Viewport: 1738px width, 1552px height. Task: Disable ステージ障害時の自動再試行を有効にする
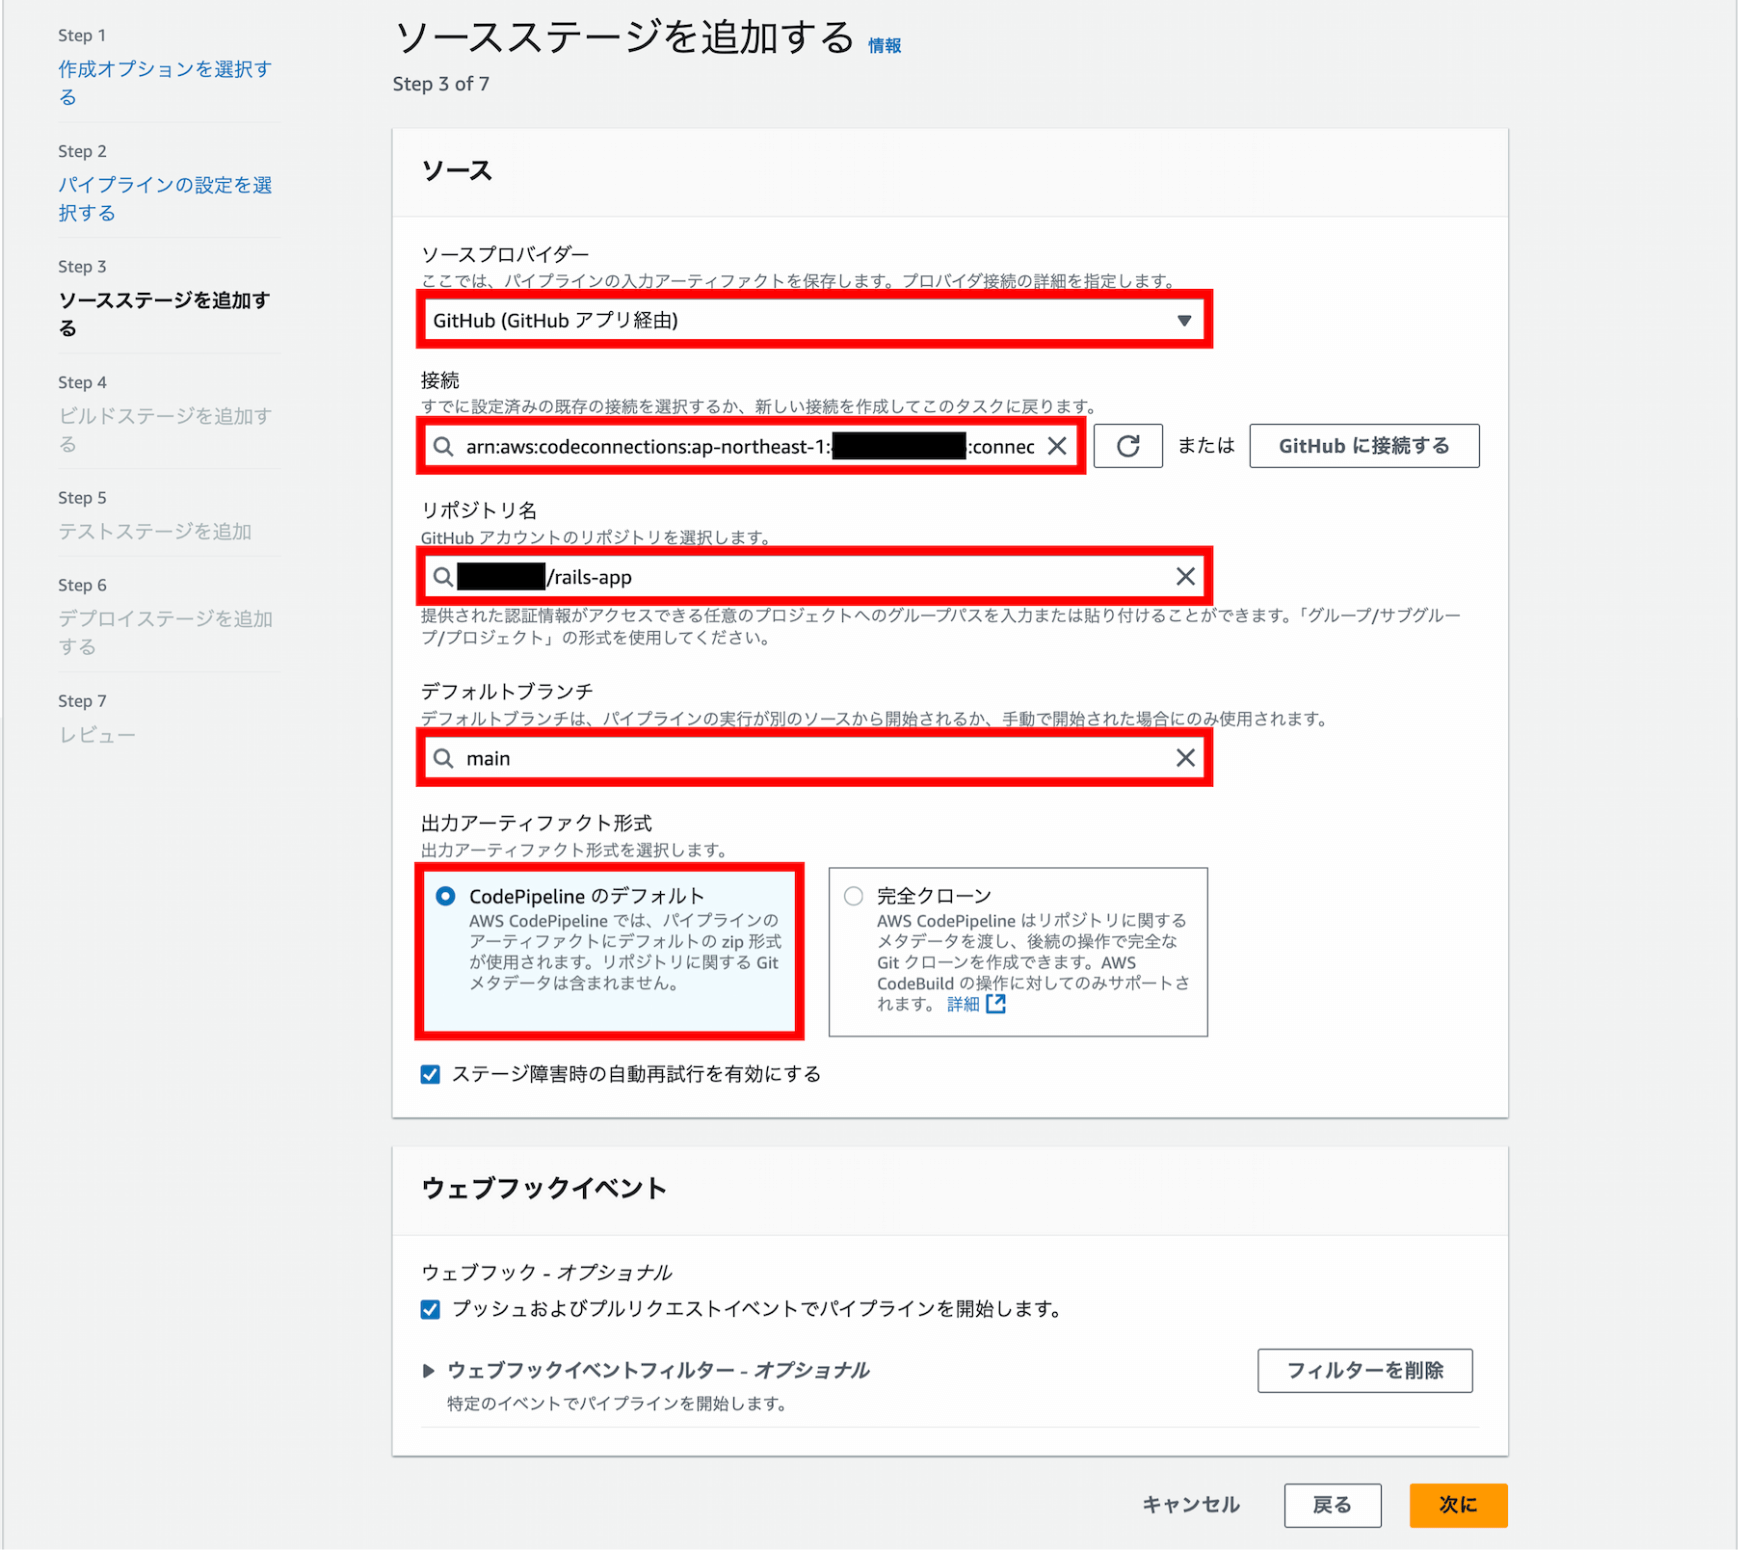pos(430,1074)
